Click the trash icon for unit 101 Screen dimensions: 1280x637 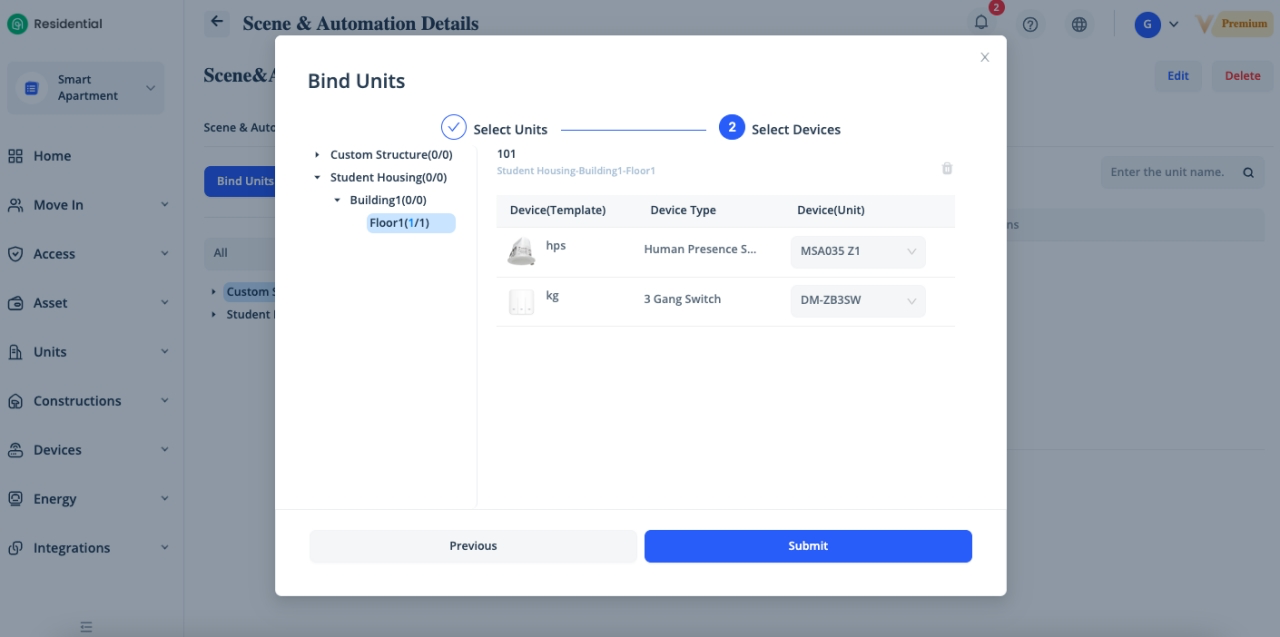[947, 169]
